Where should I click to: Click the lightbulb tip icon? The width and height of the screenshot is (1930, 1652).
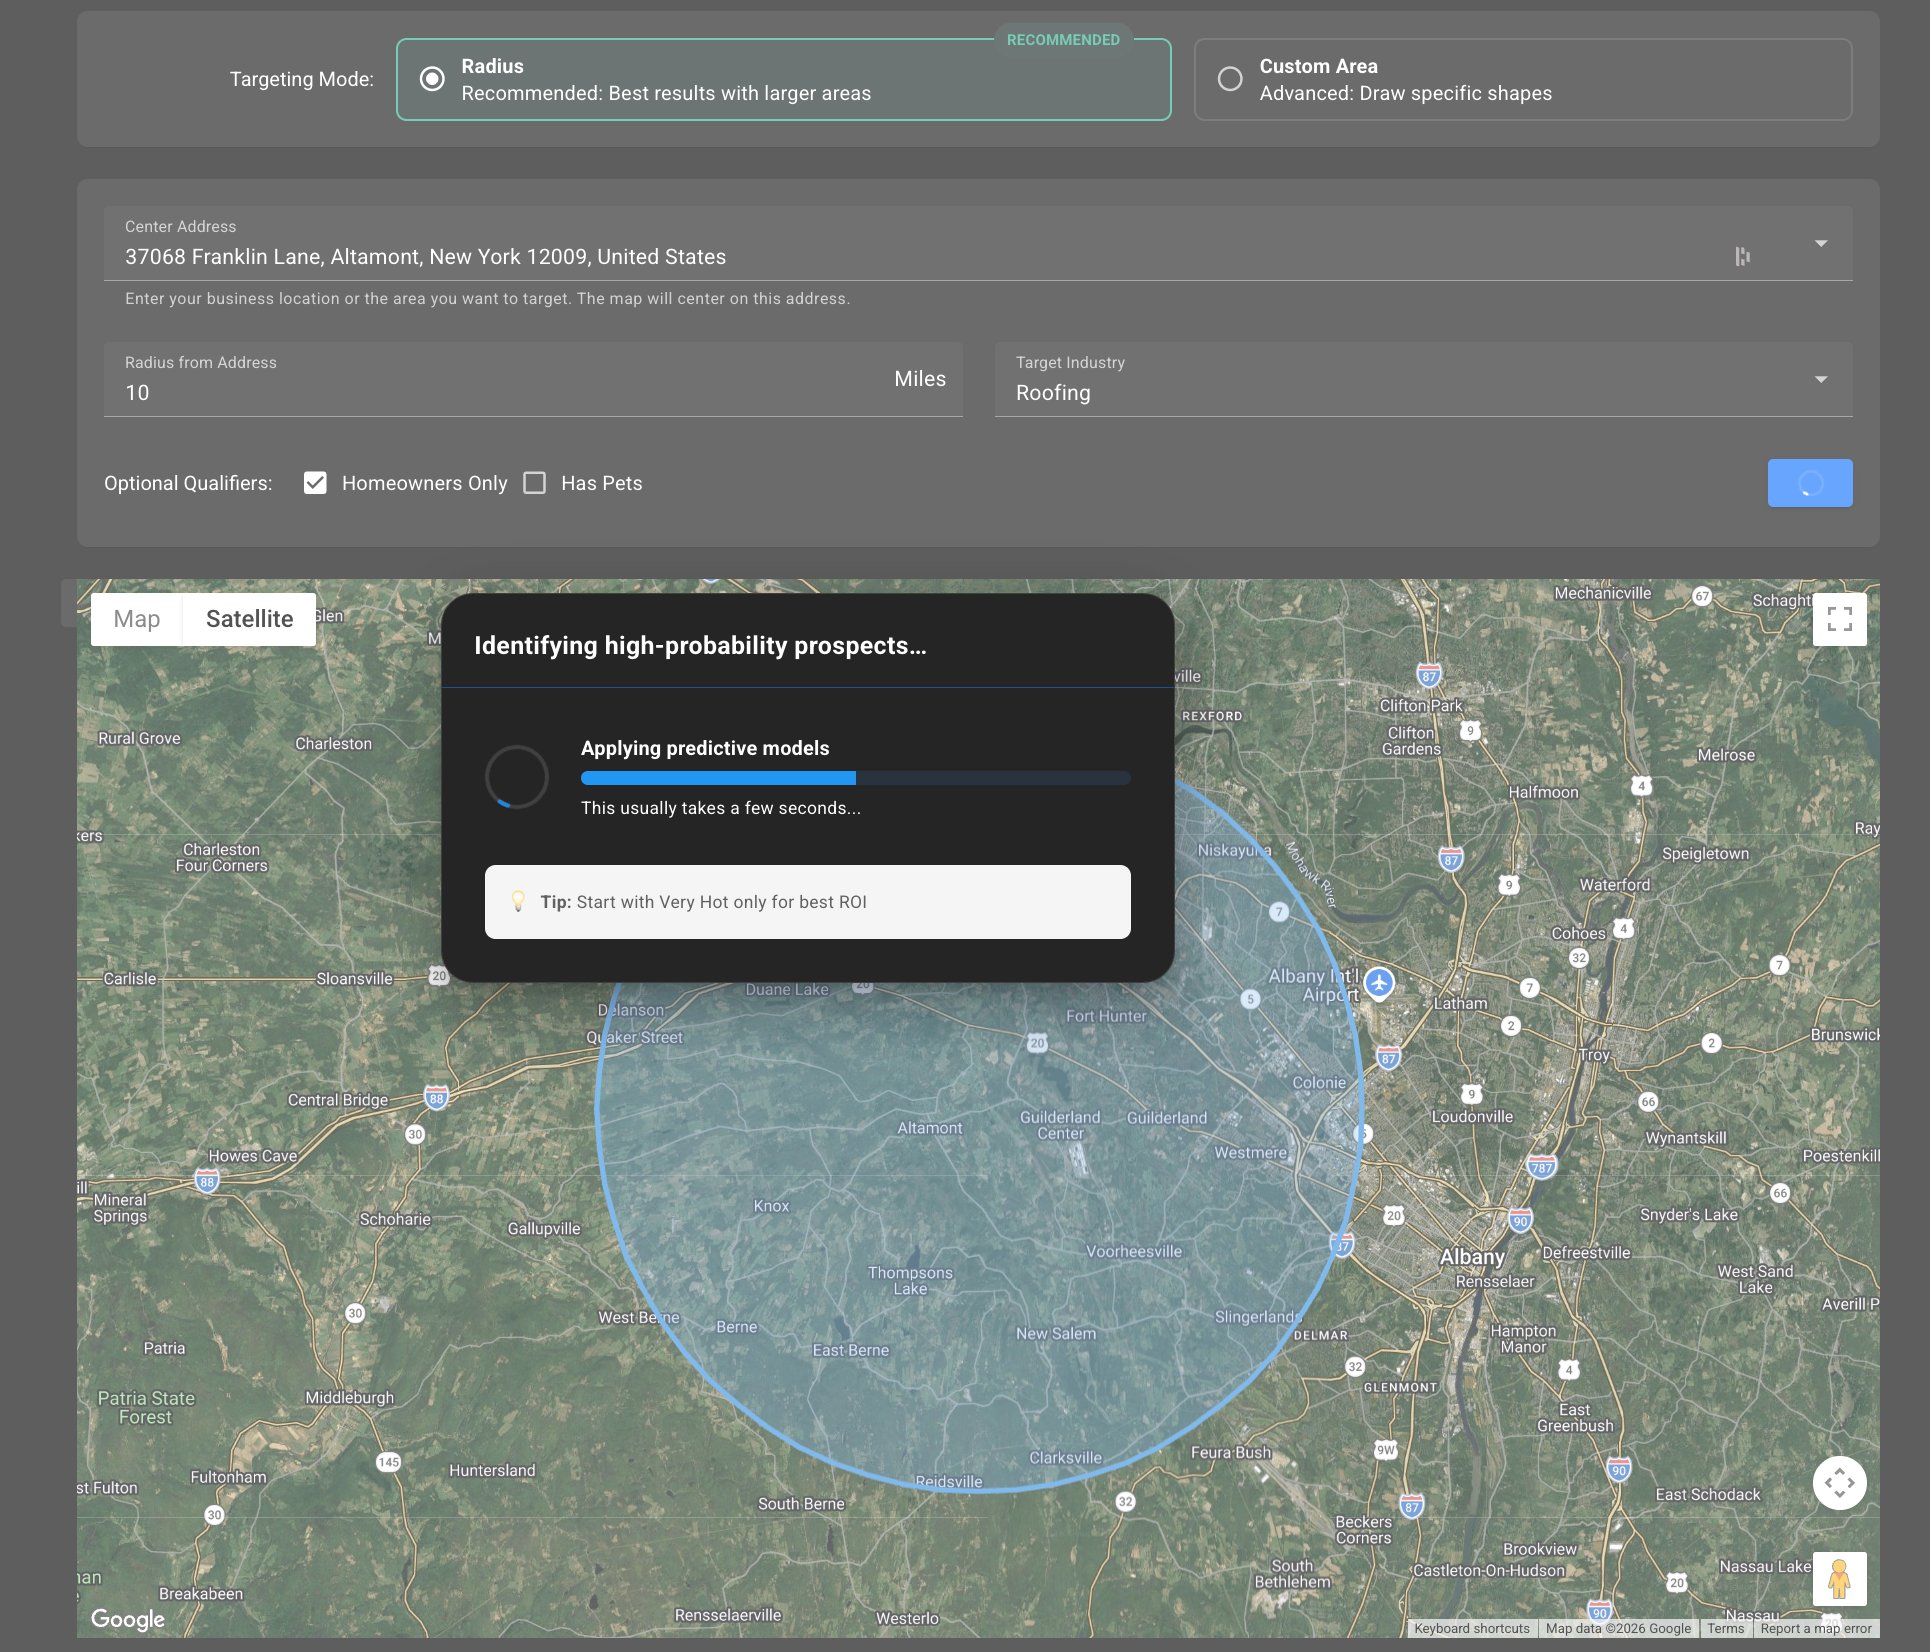coord(519,901)
